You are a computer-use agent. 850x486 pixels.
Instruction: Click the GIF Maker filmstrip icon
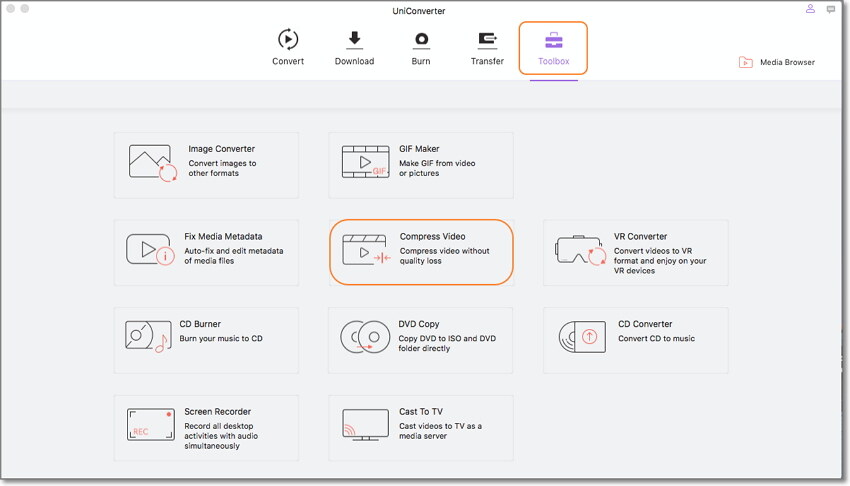(x=365, y=161)
